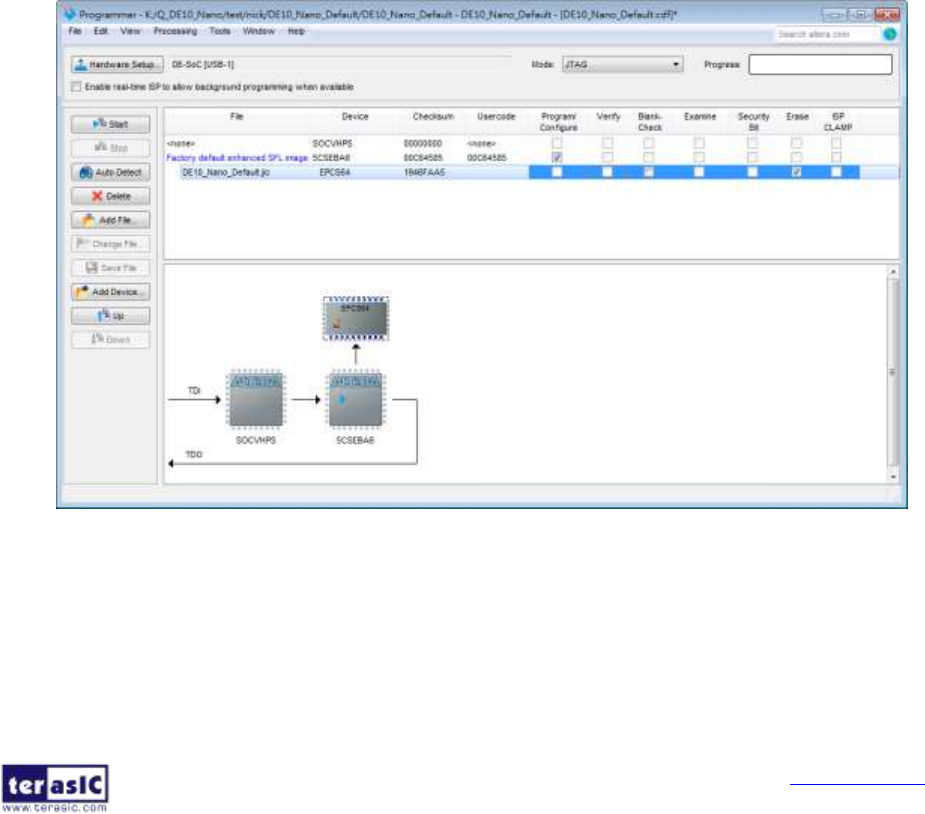Toggle Erase checkbox for EPCS64 row
925x814 pixels.
click(796, 172)
